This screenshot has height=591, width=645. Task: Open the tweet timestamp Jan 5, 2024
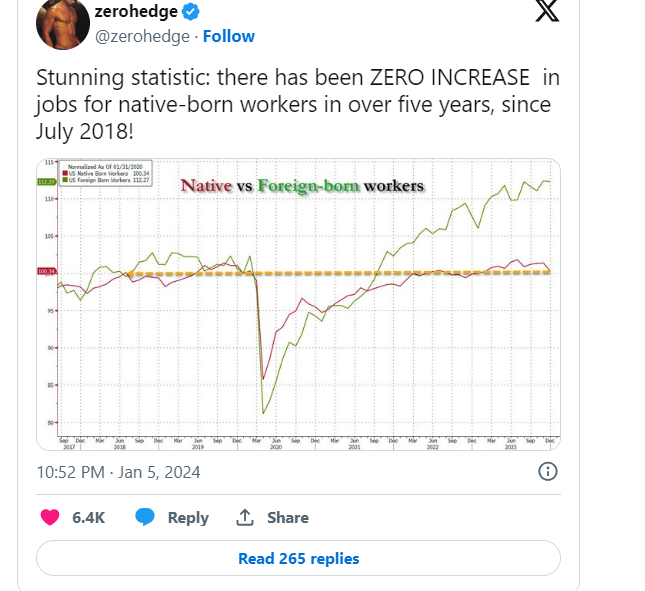tap(118, 472)
